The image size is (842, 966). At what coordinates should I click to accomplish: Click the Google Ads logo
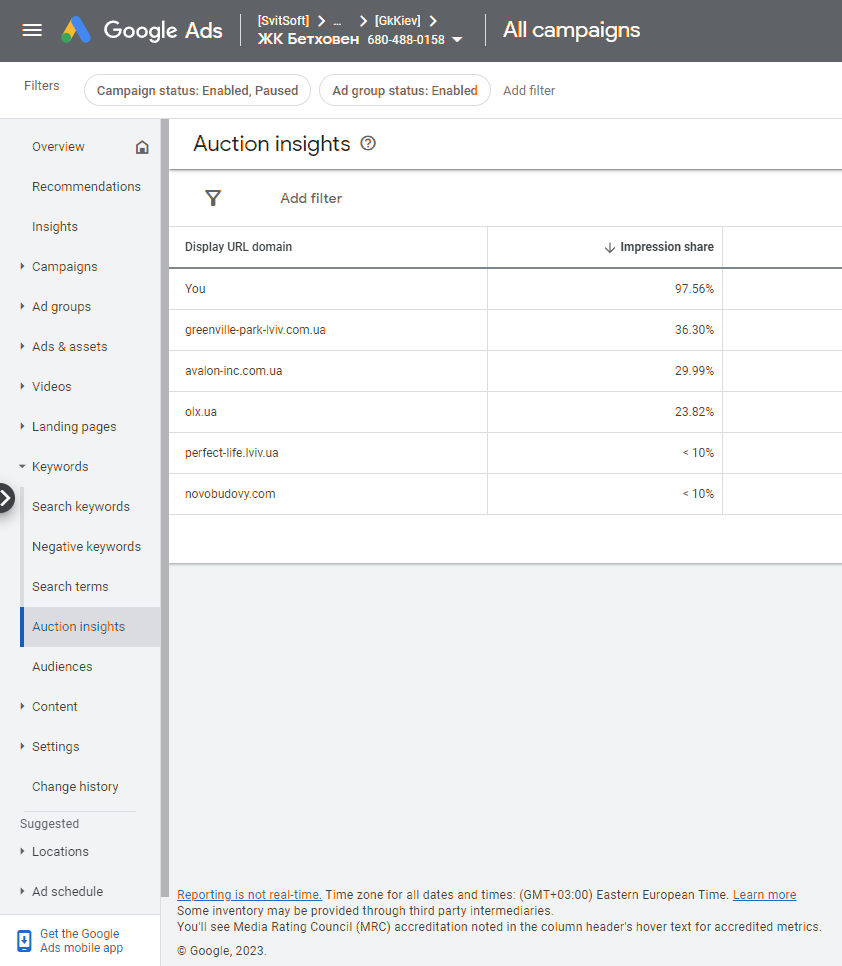point(142,30)
